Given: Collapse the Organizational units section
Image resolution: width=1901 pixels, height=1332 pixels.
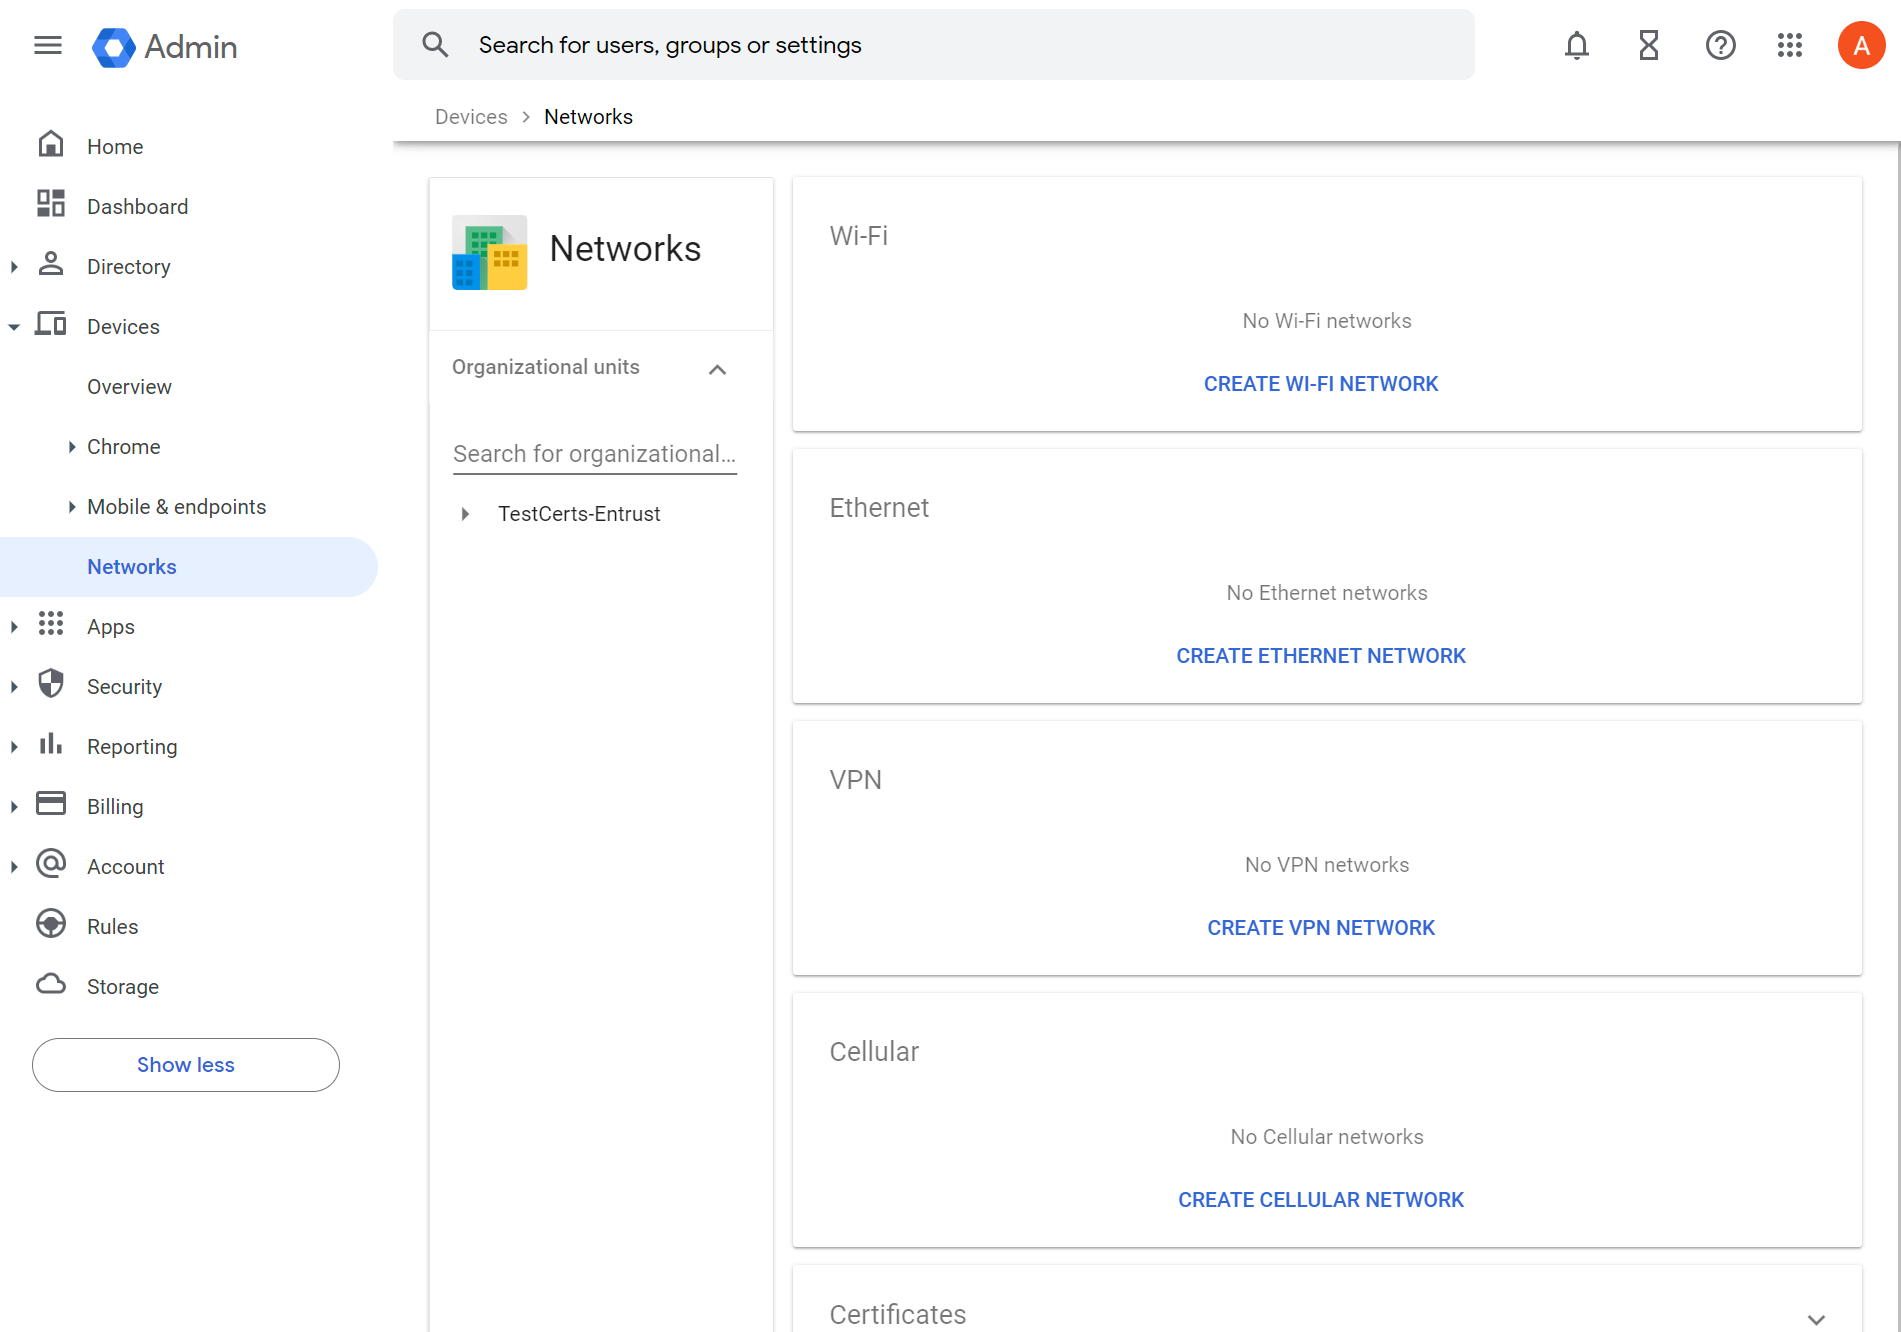Looking at the screenshot, I should [717, 369].
